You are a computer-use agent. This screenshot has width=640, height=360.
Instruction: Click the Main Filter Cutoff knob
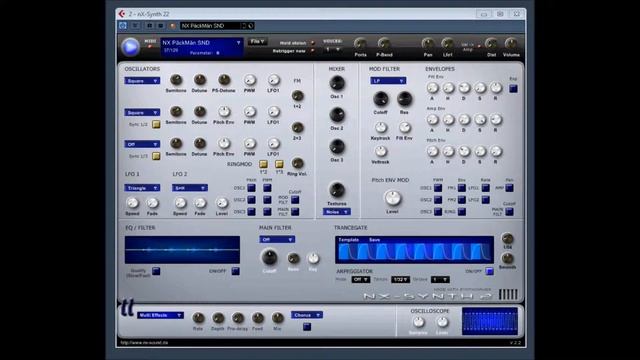click(269, 258)
